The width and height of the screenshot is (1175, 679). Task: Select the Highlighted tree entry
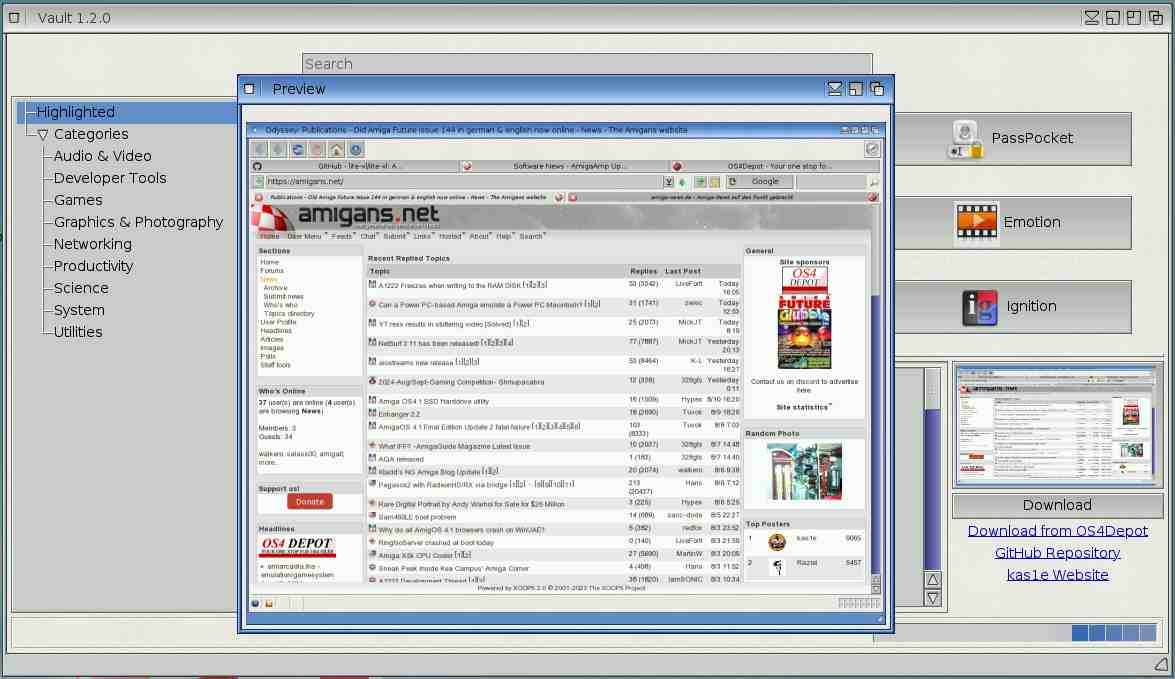(x=76, y=112)
